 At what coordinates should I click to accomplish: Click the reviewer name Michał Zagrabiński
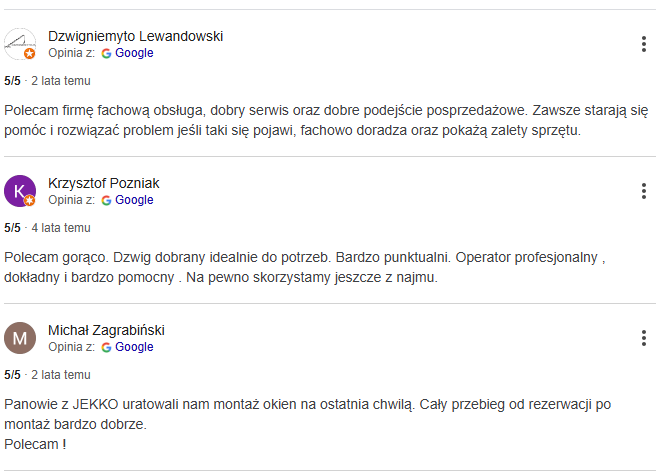(x=106, y=330)
